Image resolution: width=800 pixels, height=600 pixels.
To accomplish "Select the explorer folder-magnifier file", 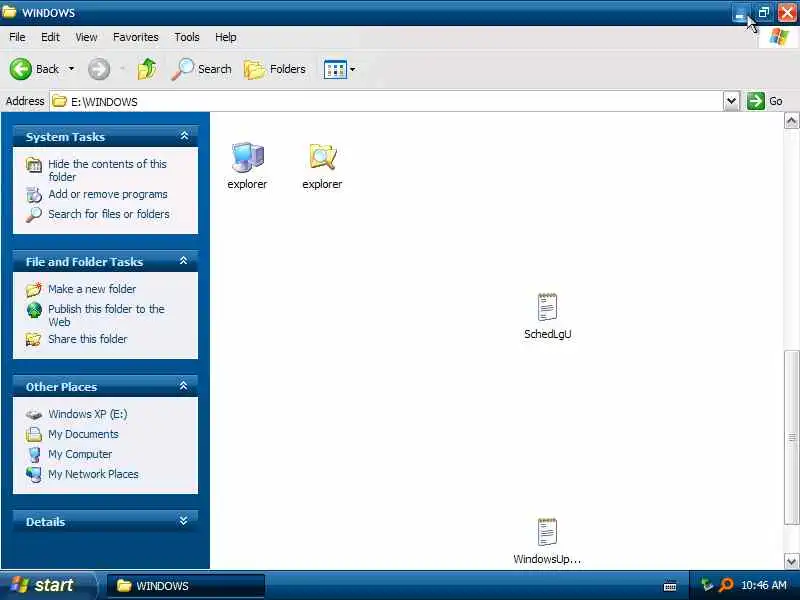I will tap(322, 166).
